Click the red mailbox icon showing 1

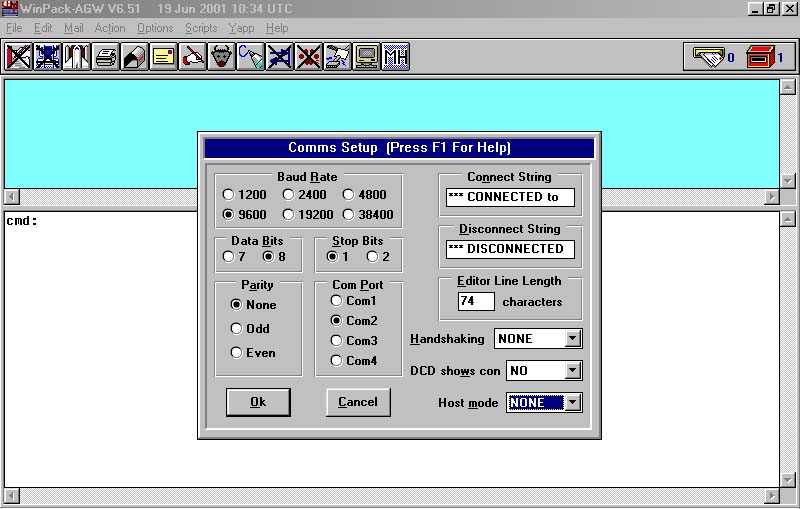(x=760, y=57)
